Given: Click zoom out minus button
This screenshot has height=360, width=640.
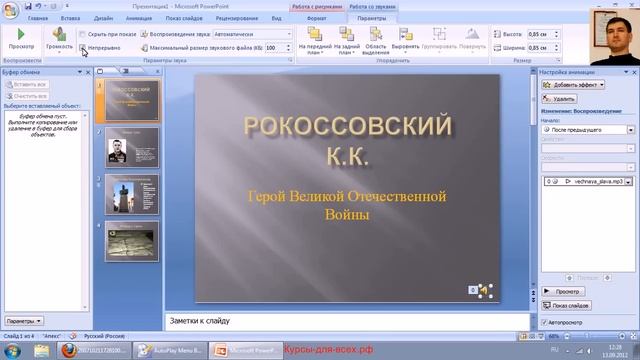Looking at the screenshot, I should click(567, 336).
